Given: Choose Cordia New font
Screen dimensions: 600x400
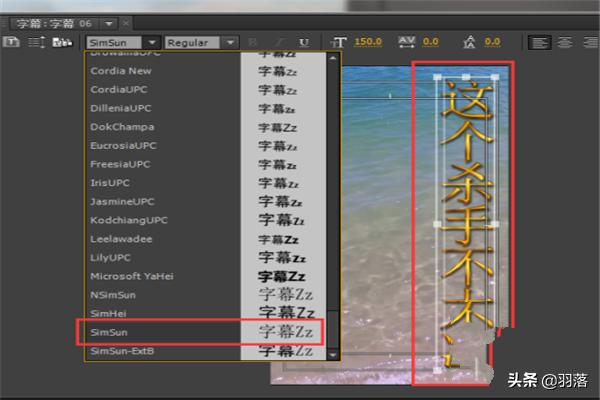Looking at the screenshot, I should point(207,71).
